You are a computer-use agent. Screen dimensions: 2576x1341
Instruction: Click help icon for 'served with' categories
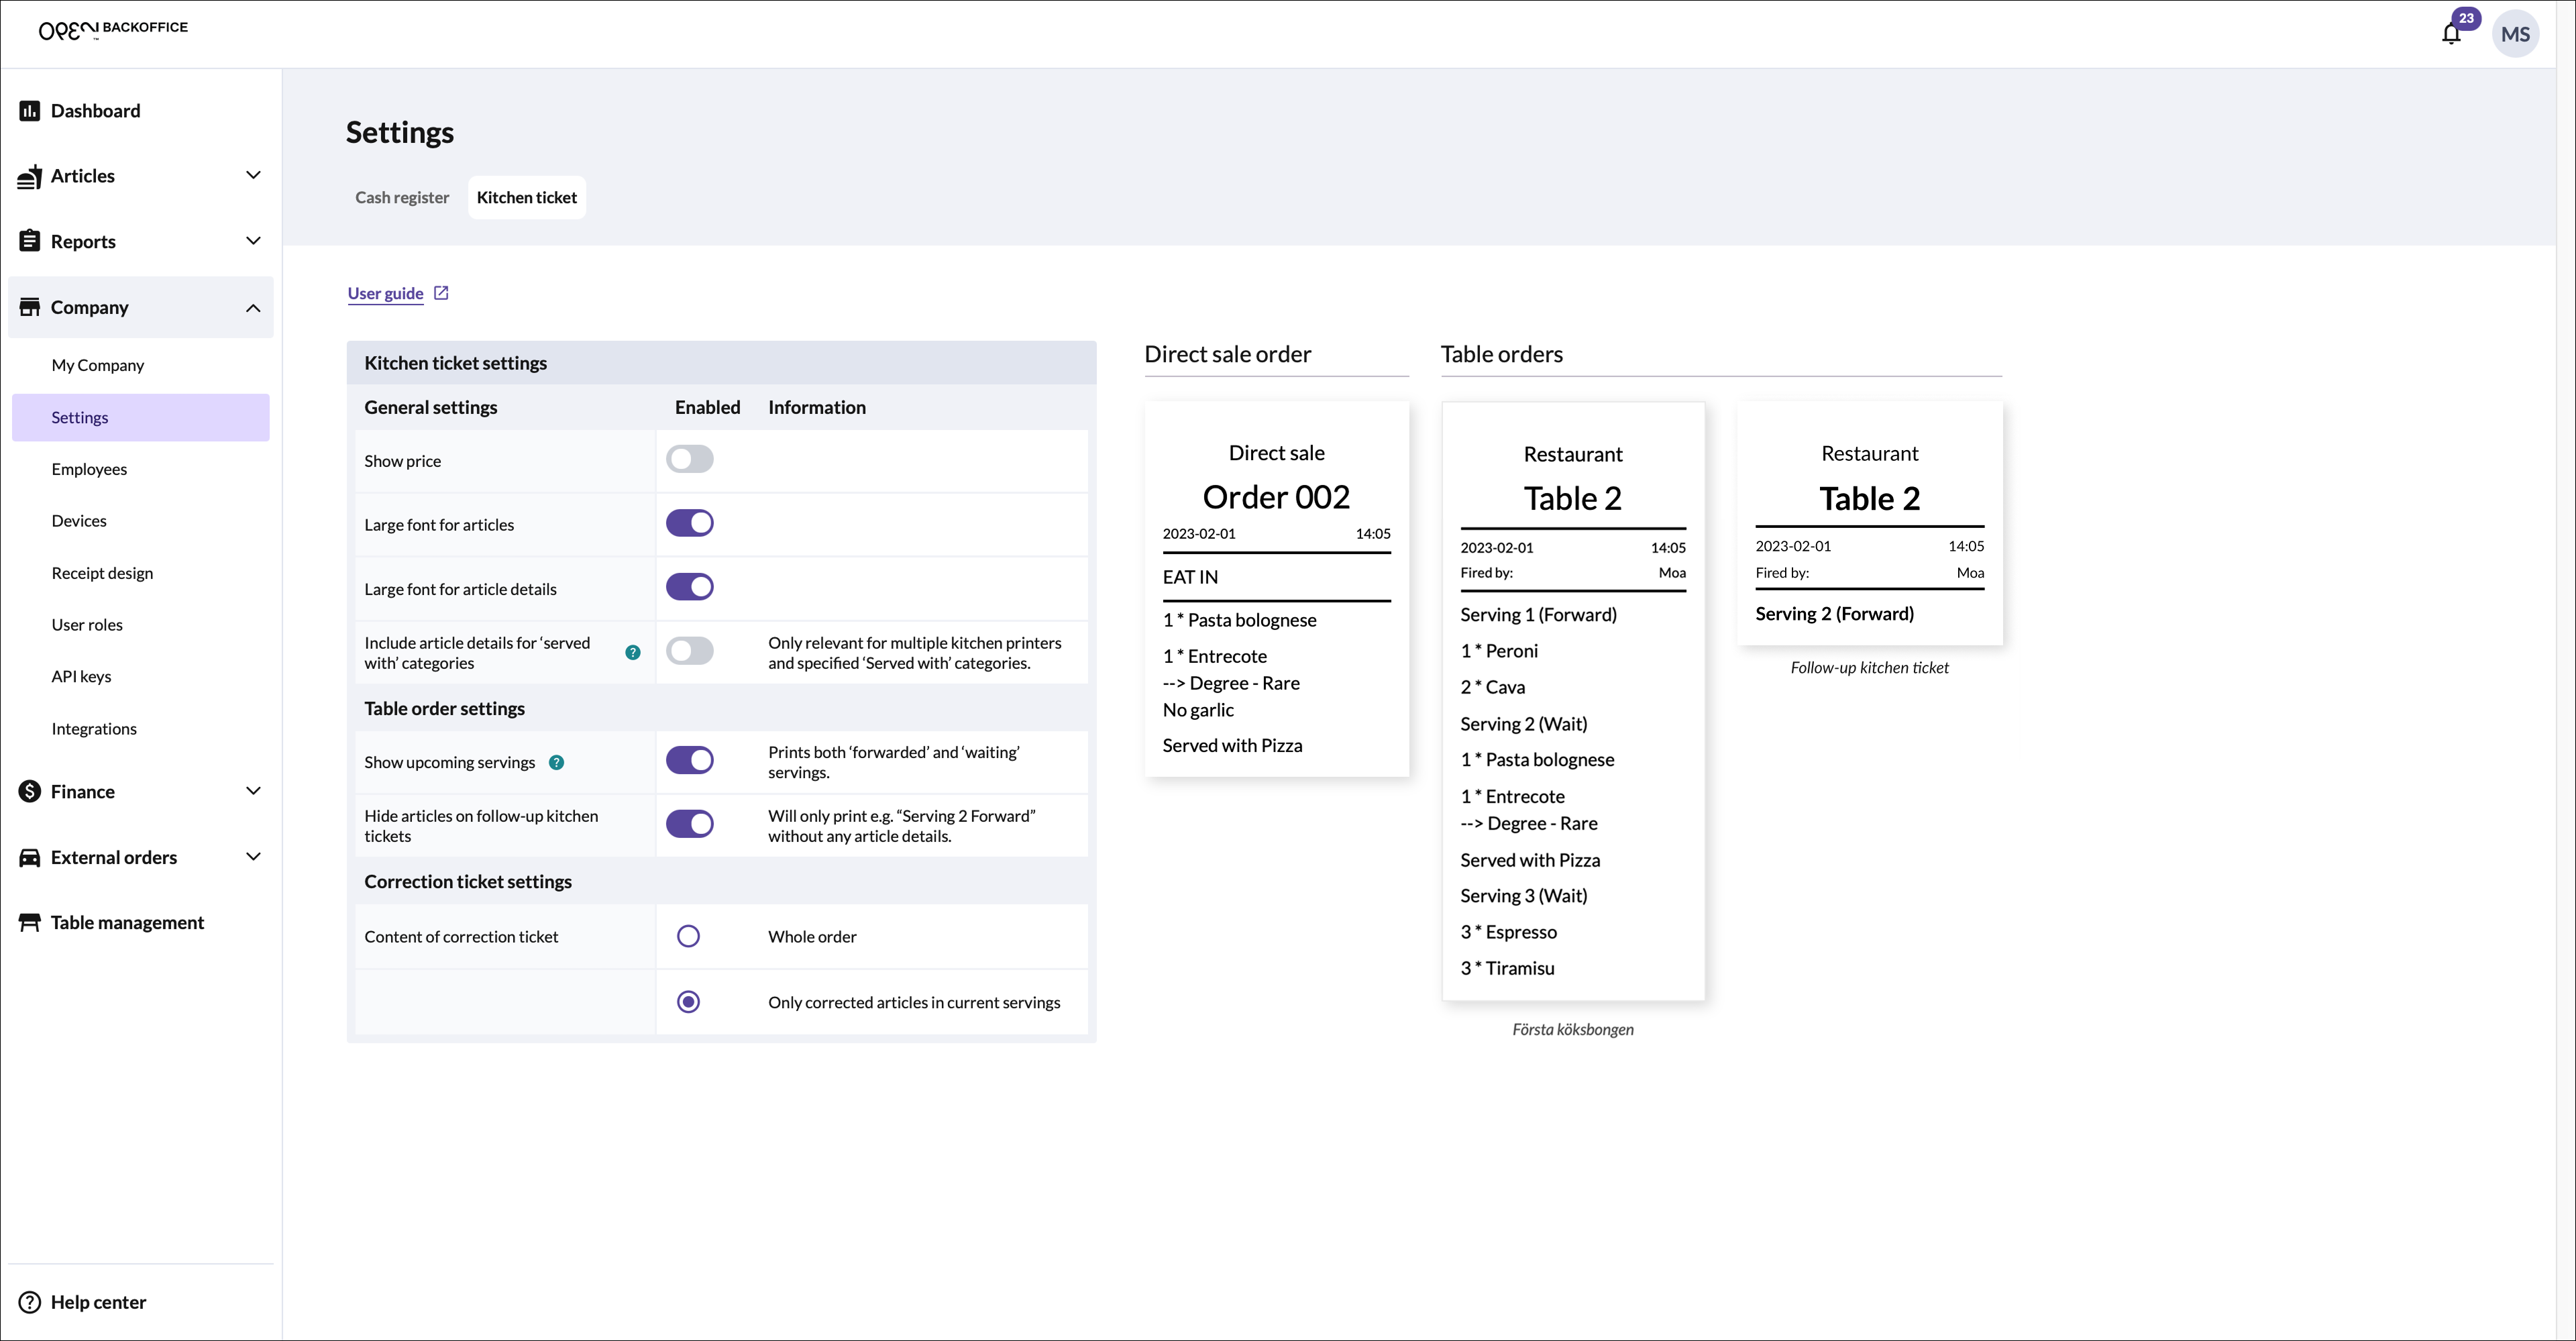coord(633,653)
